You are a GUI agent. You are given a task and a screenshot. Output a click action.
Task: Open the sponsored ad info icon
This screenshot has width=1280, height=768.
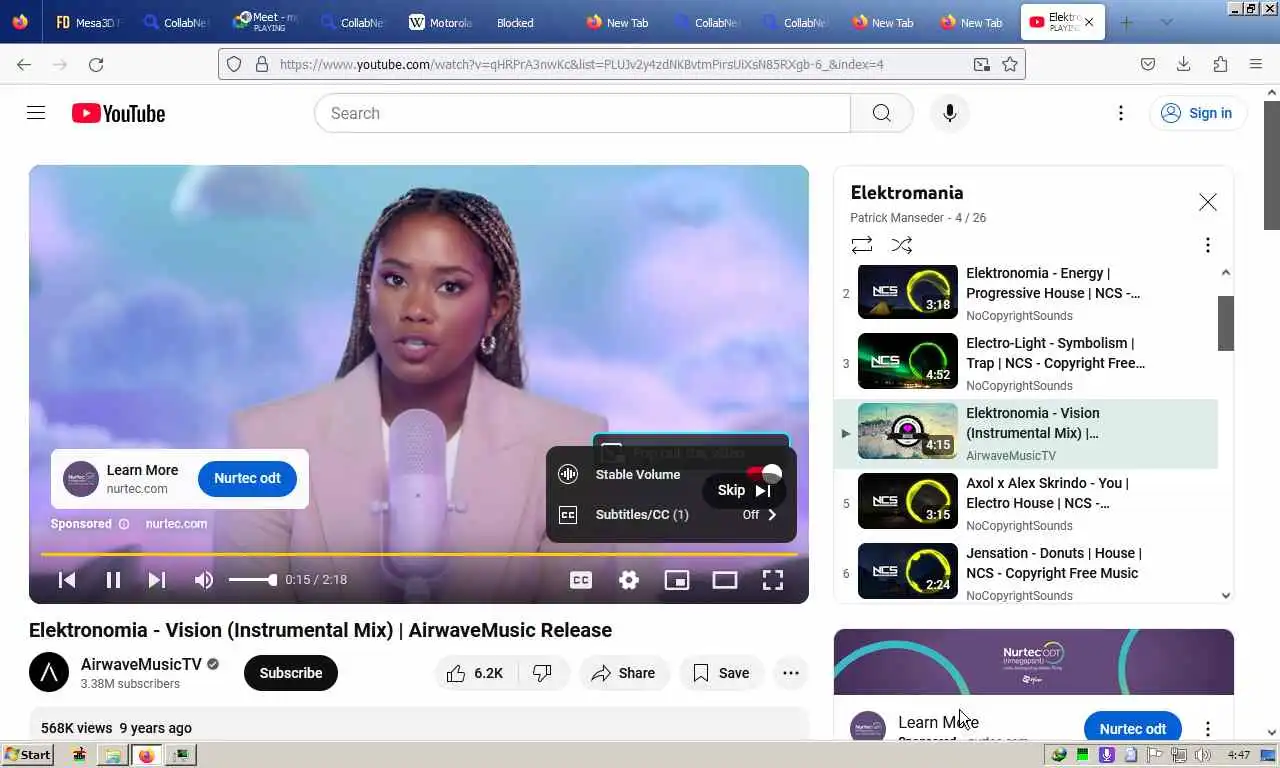(124, 524)
